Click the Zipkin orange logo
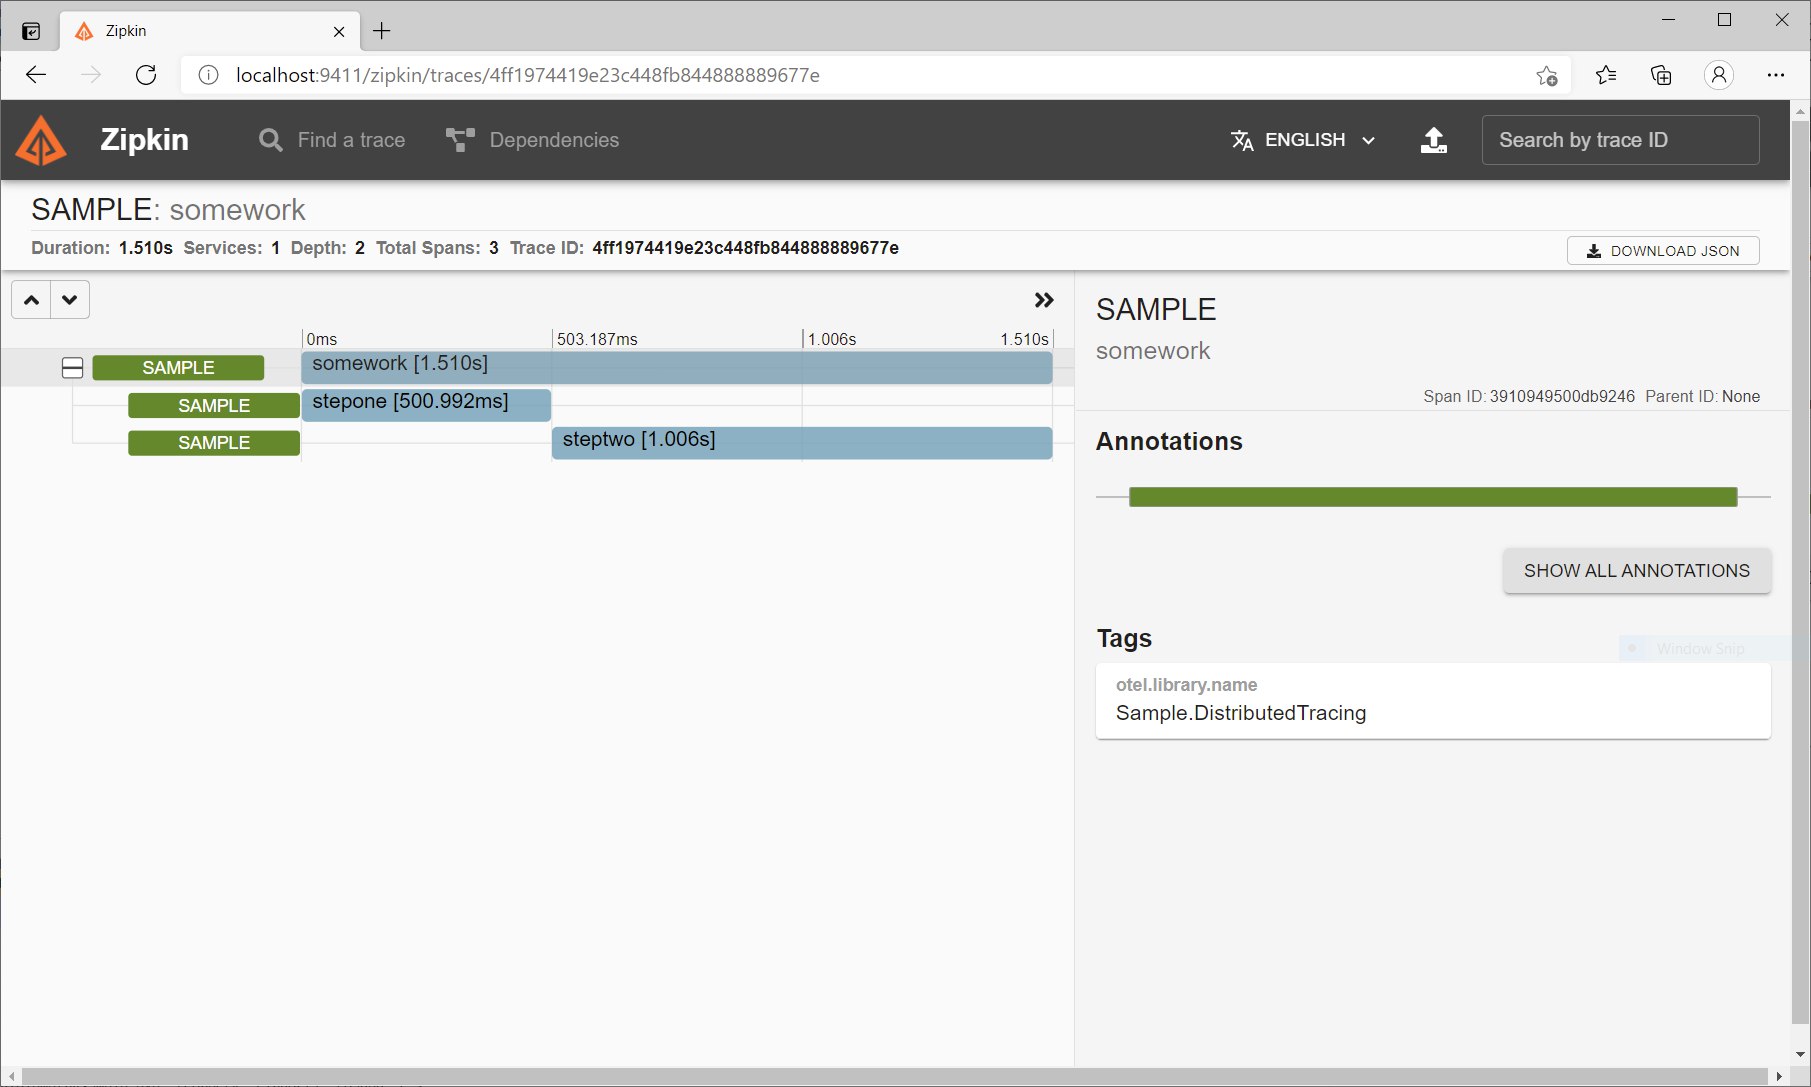This screenshot has height=1087, width=1811. point(41,141)
